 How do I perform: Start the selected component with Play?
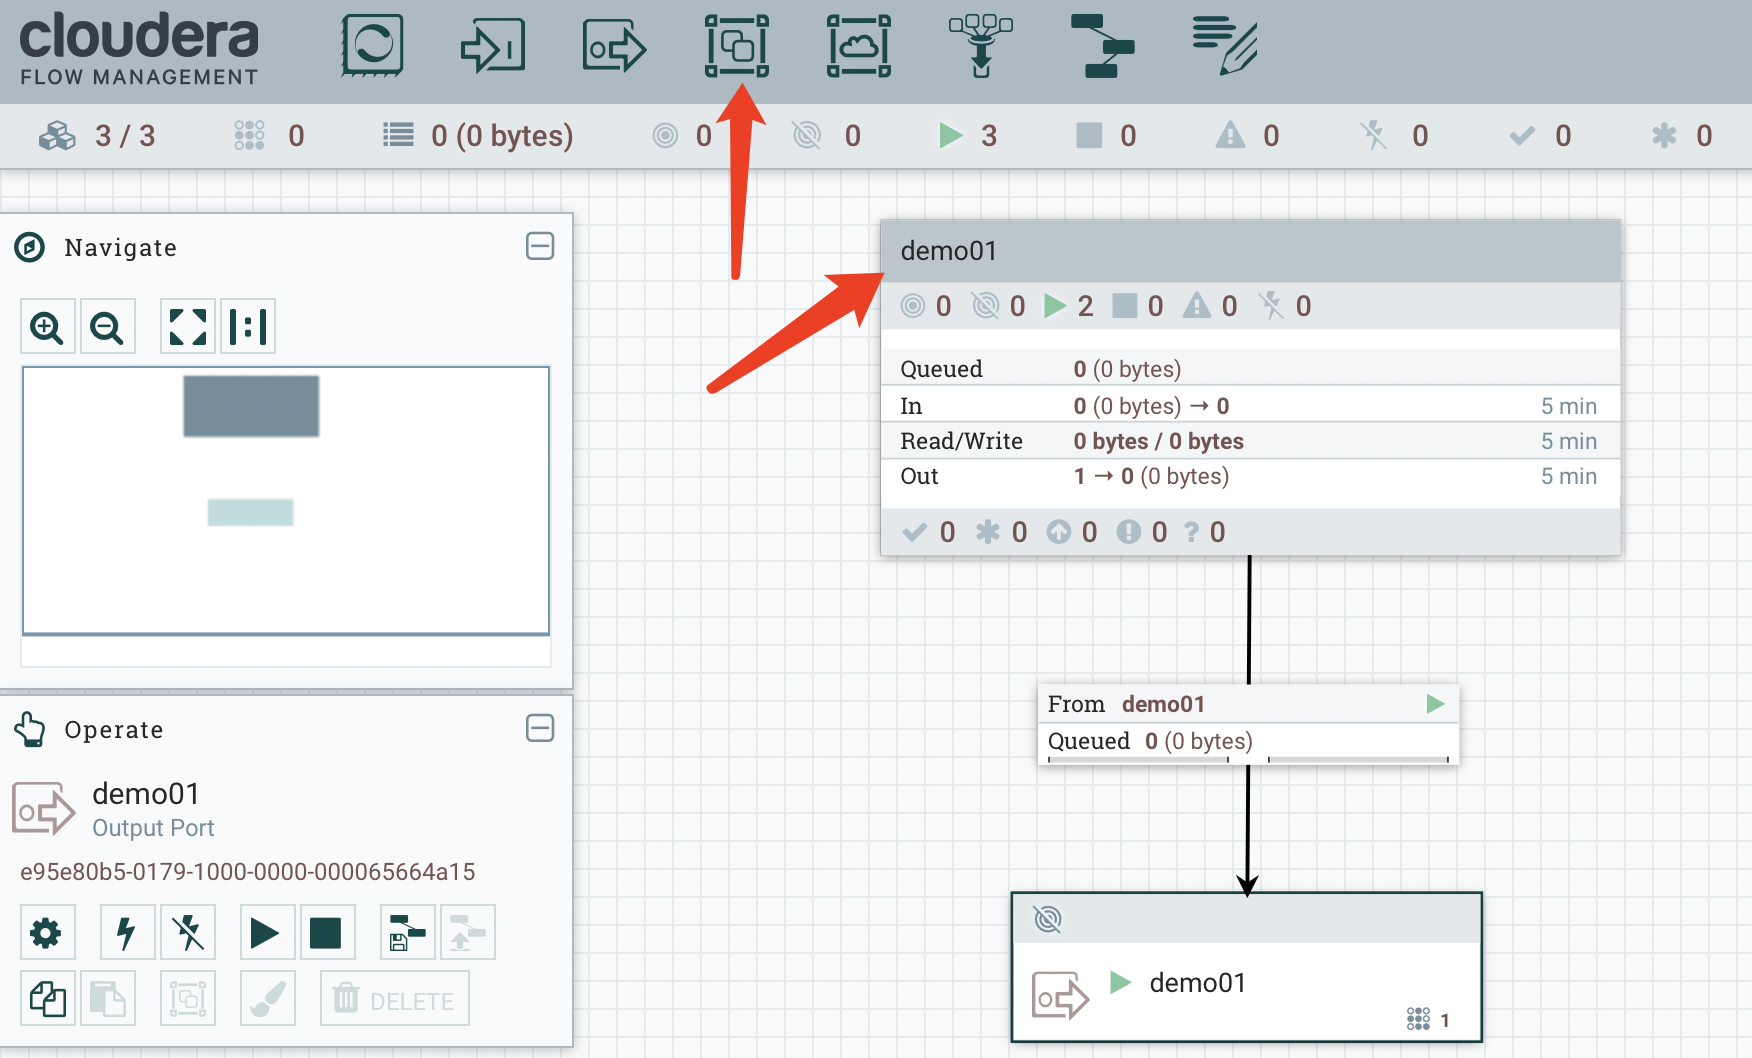pos(267,933)
